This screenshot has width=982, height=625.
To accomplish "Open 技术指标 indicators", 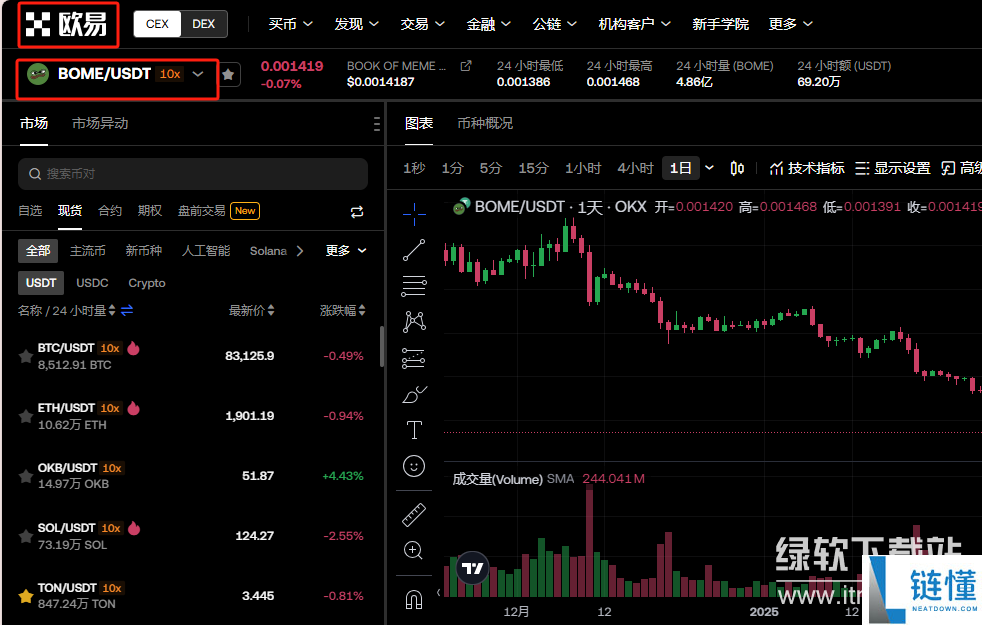I will coord(807,168).
